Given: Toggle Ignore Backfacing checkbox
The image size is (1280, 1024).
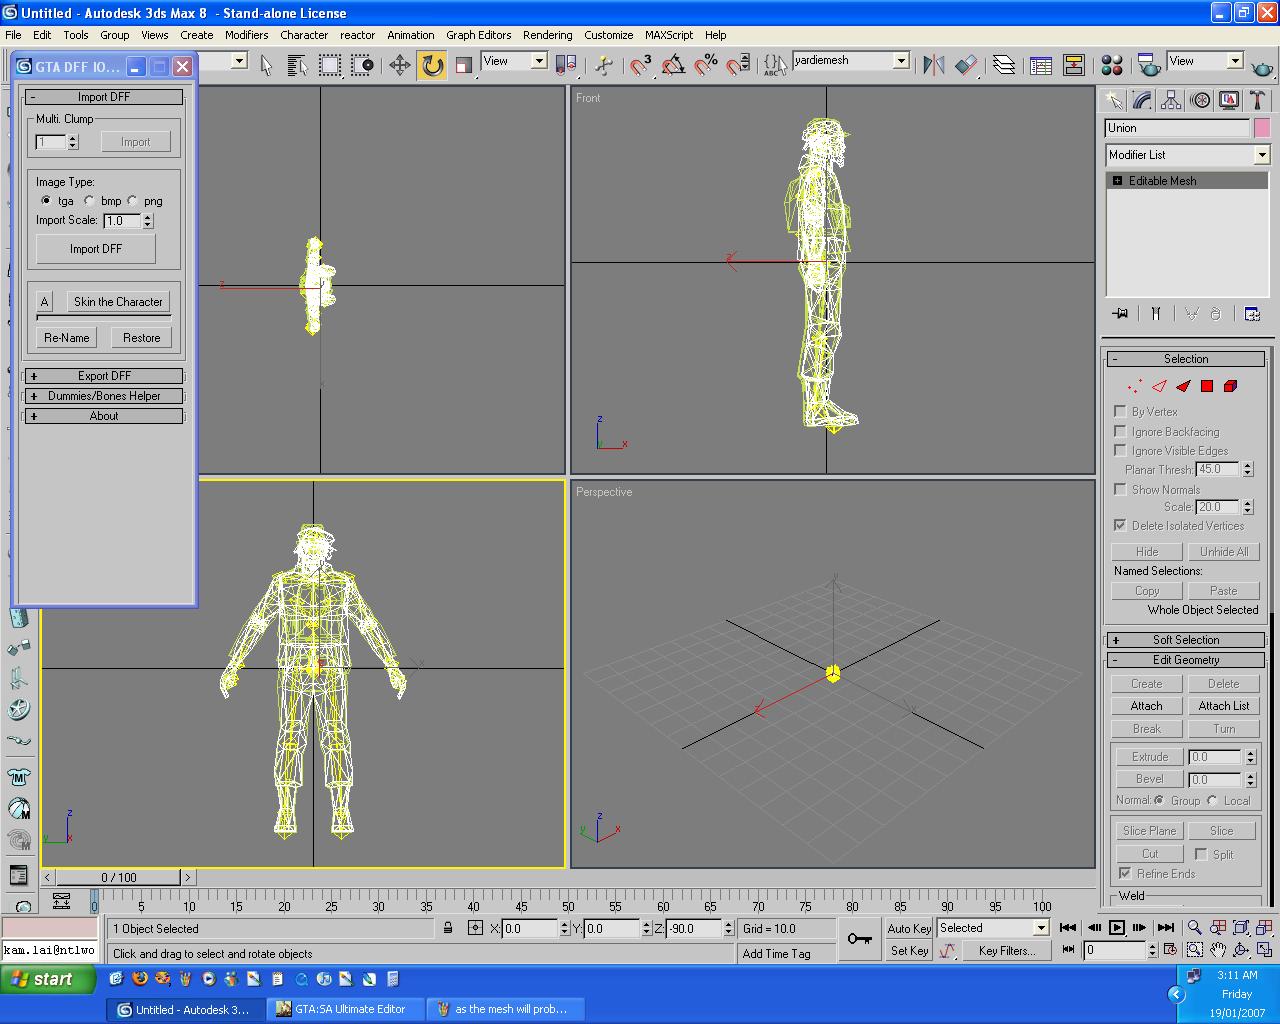Looking at the screenshot, I should click(1120, 431).
